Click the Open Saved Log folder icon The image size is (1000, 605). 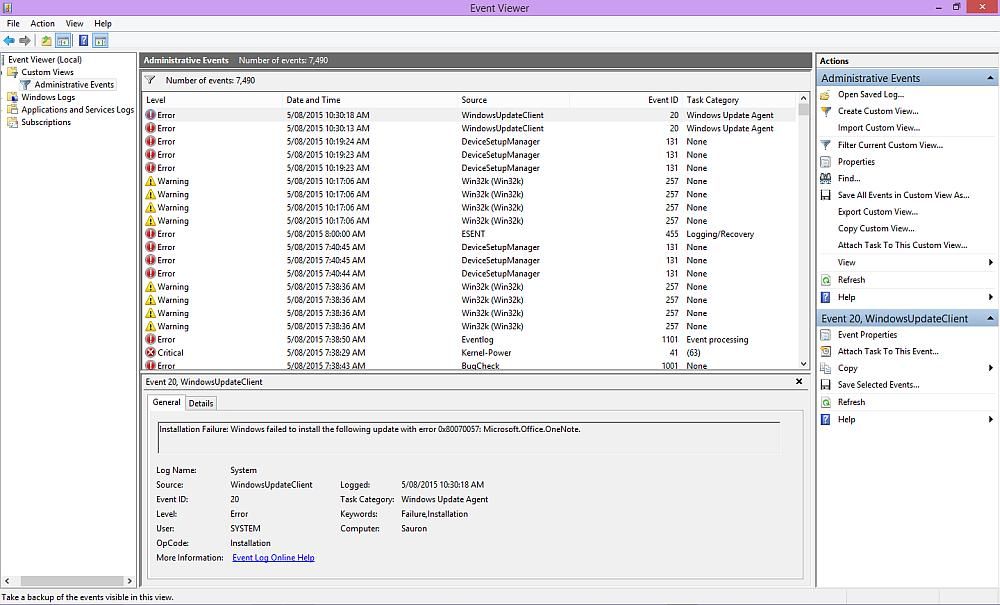click(826, 95)
